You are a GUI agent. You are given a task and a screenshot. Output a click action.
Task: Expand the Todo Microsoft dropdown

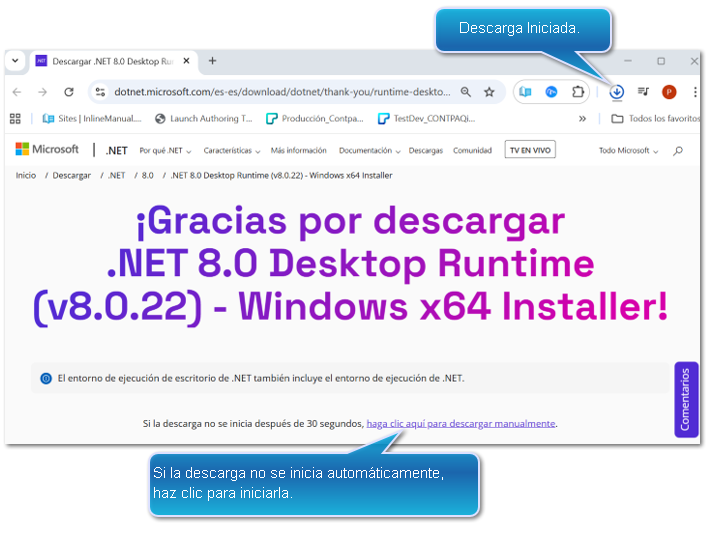click(x=628, y=151)
